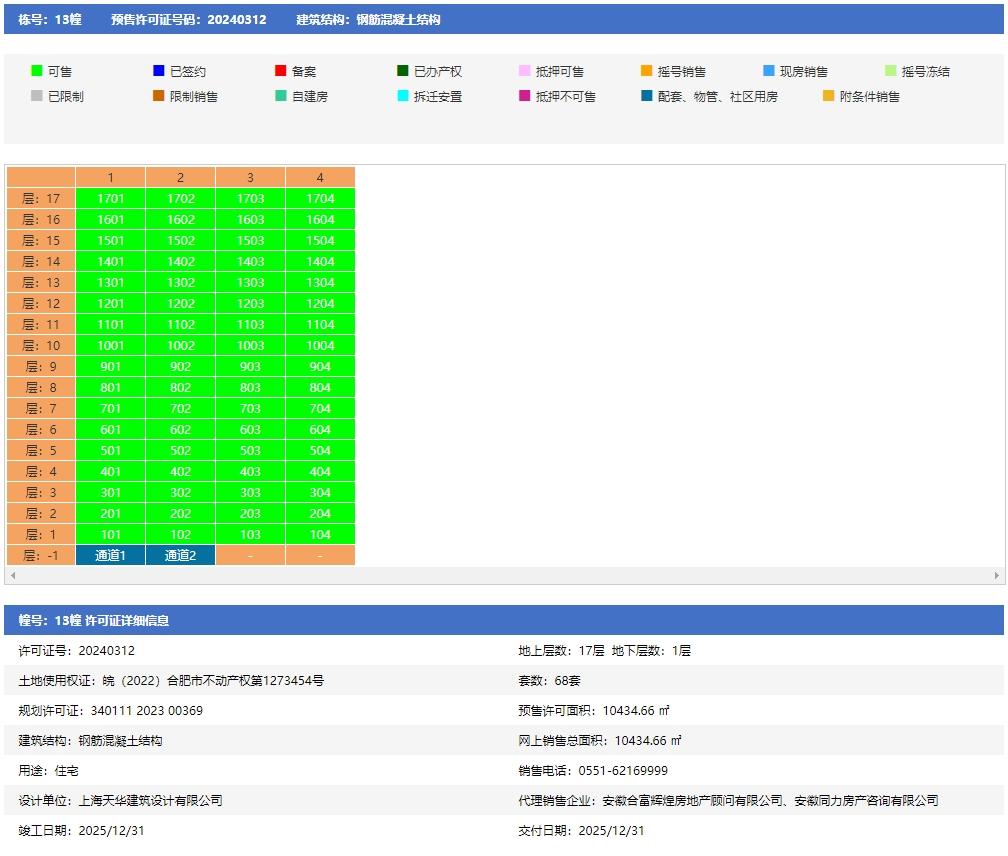Click the 通道1 basement cell
This screenshot has height=856, width=1008.
point(111,555)
